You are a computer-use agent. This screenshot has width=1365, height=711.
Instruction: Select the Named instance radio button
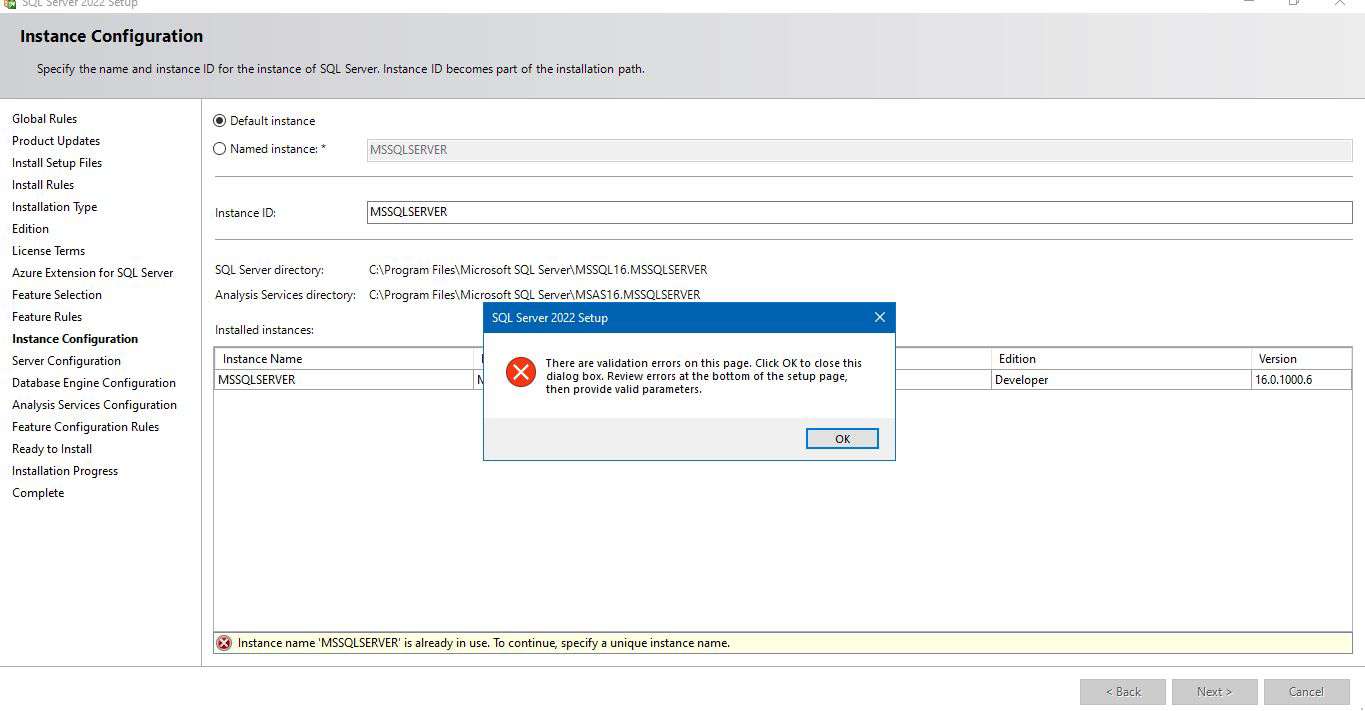point(220,149)
